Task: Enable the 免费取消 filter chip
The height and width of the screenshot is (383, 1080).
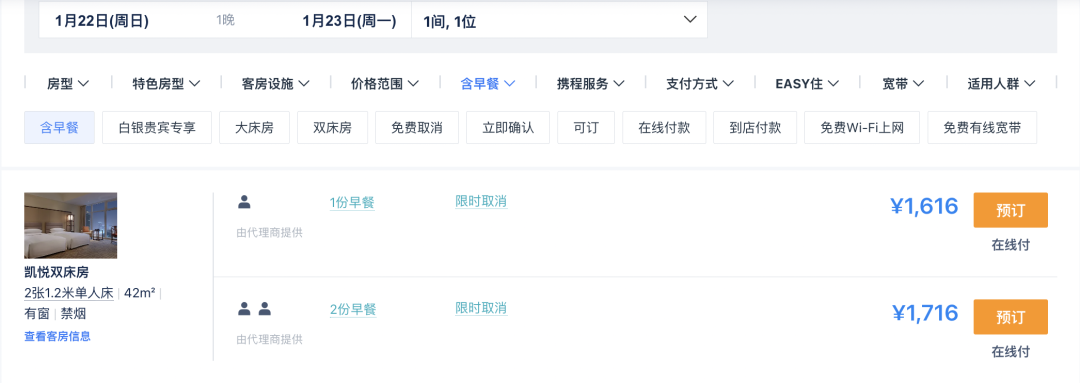Action: 417,127
